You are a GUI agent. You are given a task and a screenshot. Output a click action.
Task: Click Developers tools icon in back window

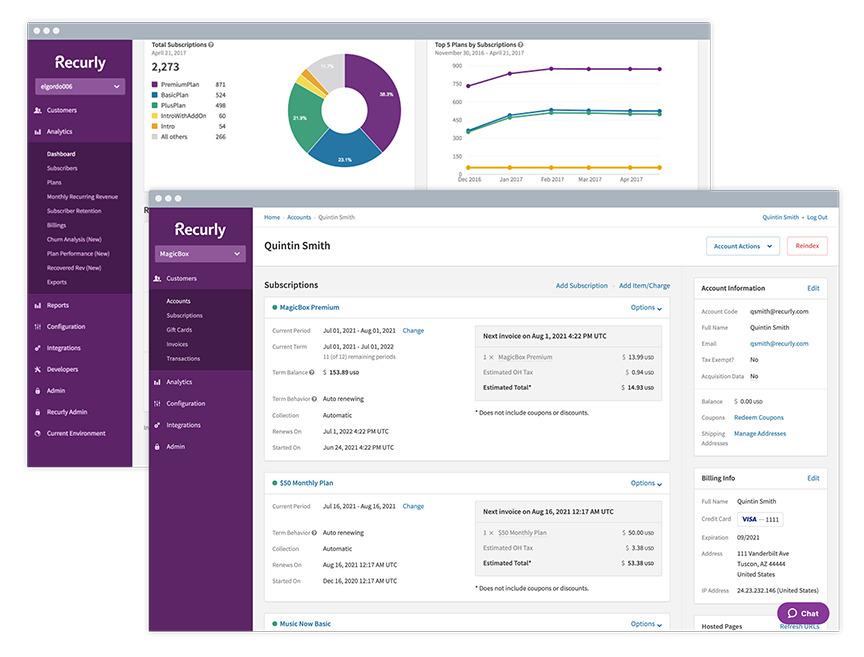[37, 369]
